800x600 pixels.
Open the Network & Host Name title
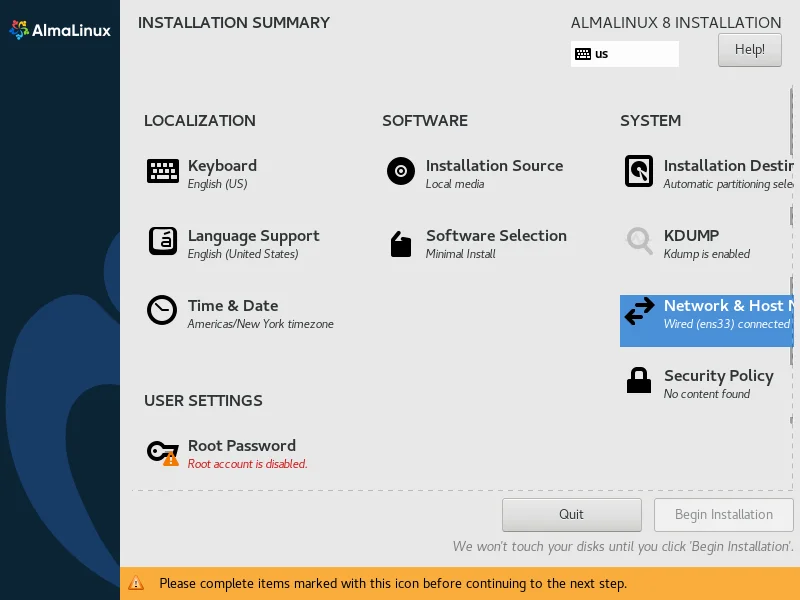(x=728, y=306)
